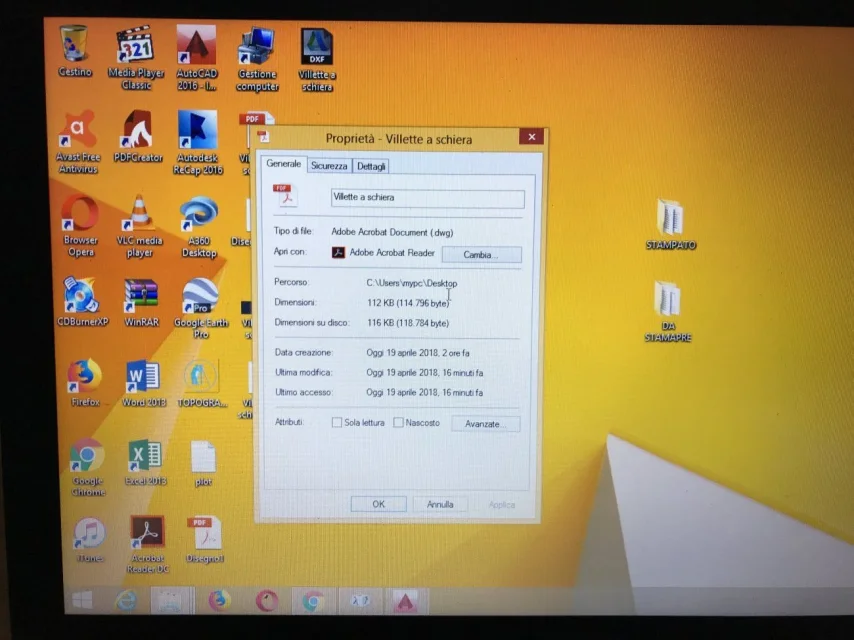
Task: Confirm with the OK button
Action: coord(379,504)
